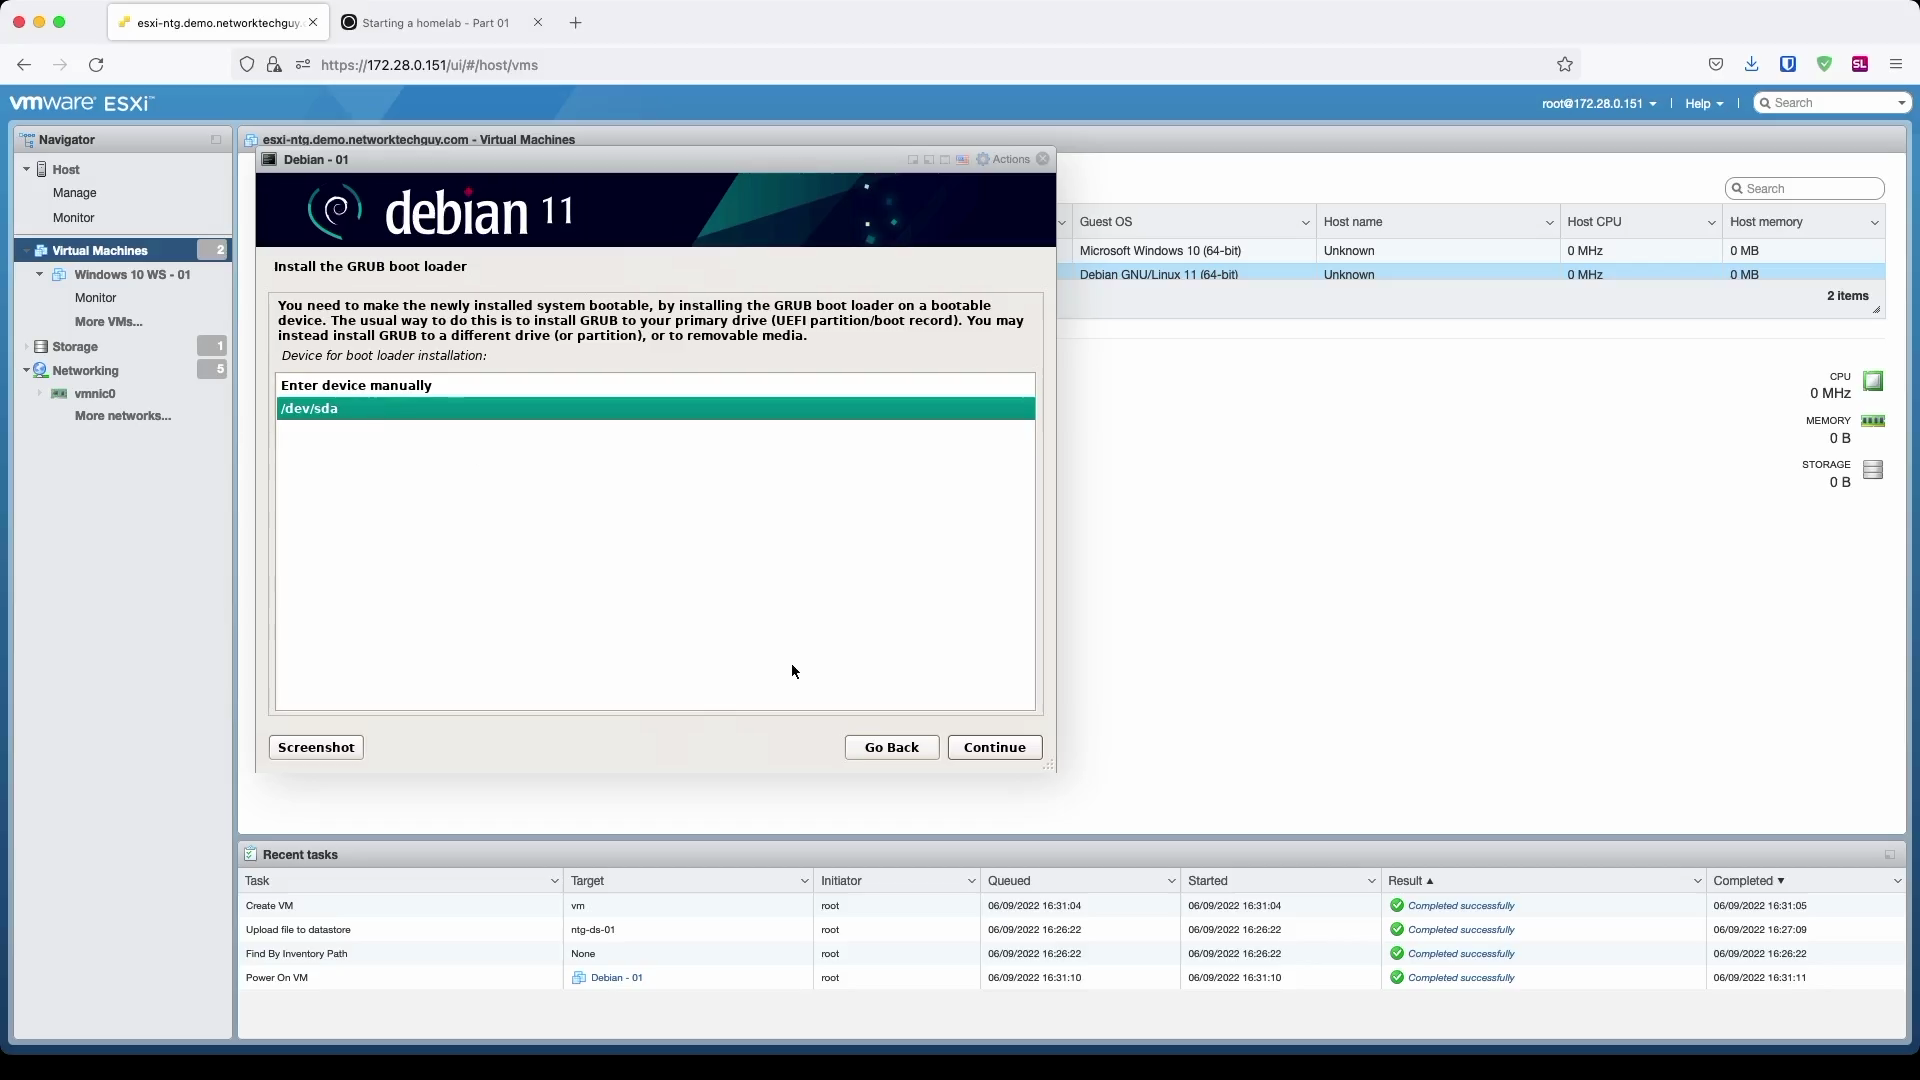
Task: Open the Bitwarden shield extension icon
Action: click(x=1788, y=64)
